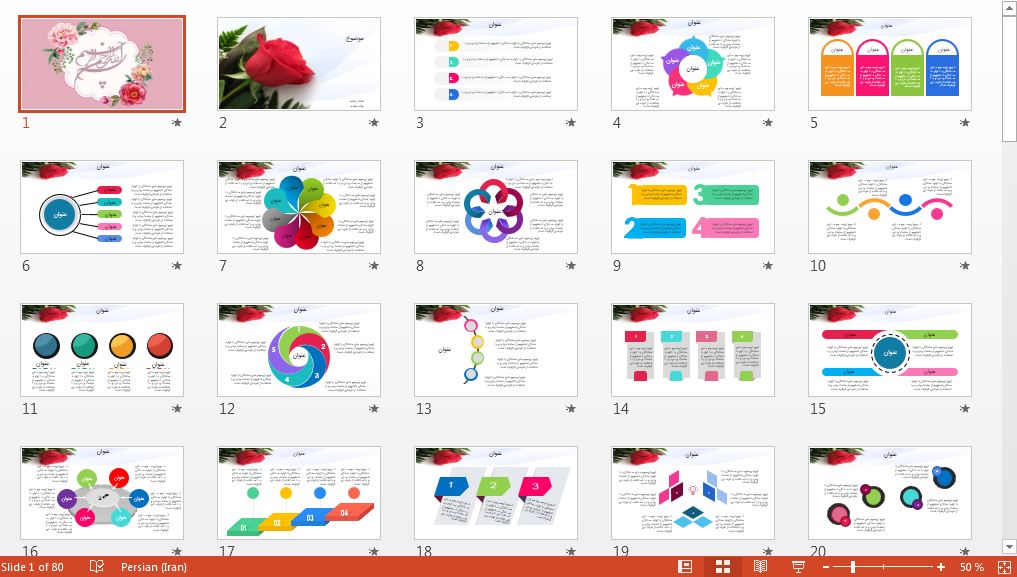The image size is (1017, 577).
Task: Fit slides to current window
Action: point(1004,567)
